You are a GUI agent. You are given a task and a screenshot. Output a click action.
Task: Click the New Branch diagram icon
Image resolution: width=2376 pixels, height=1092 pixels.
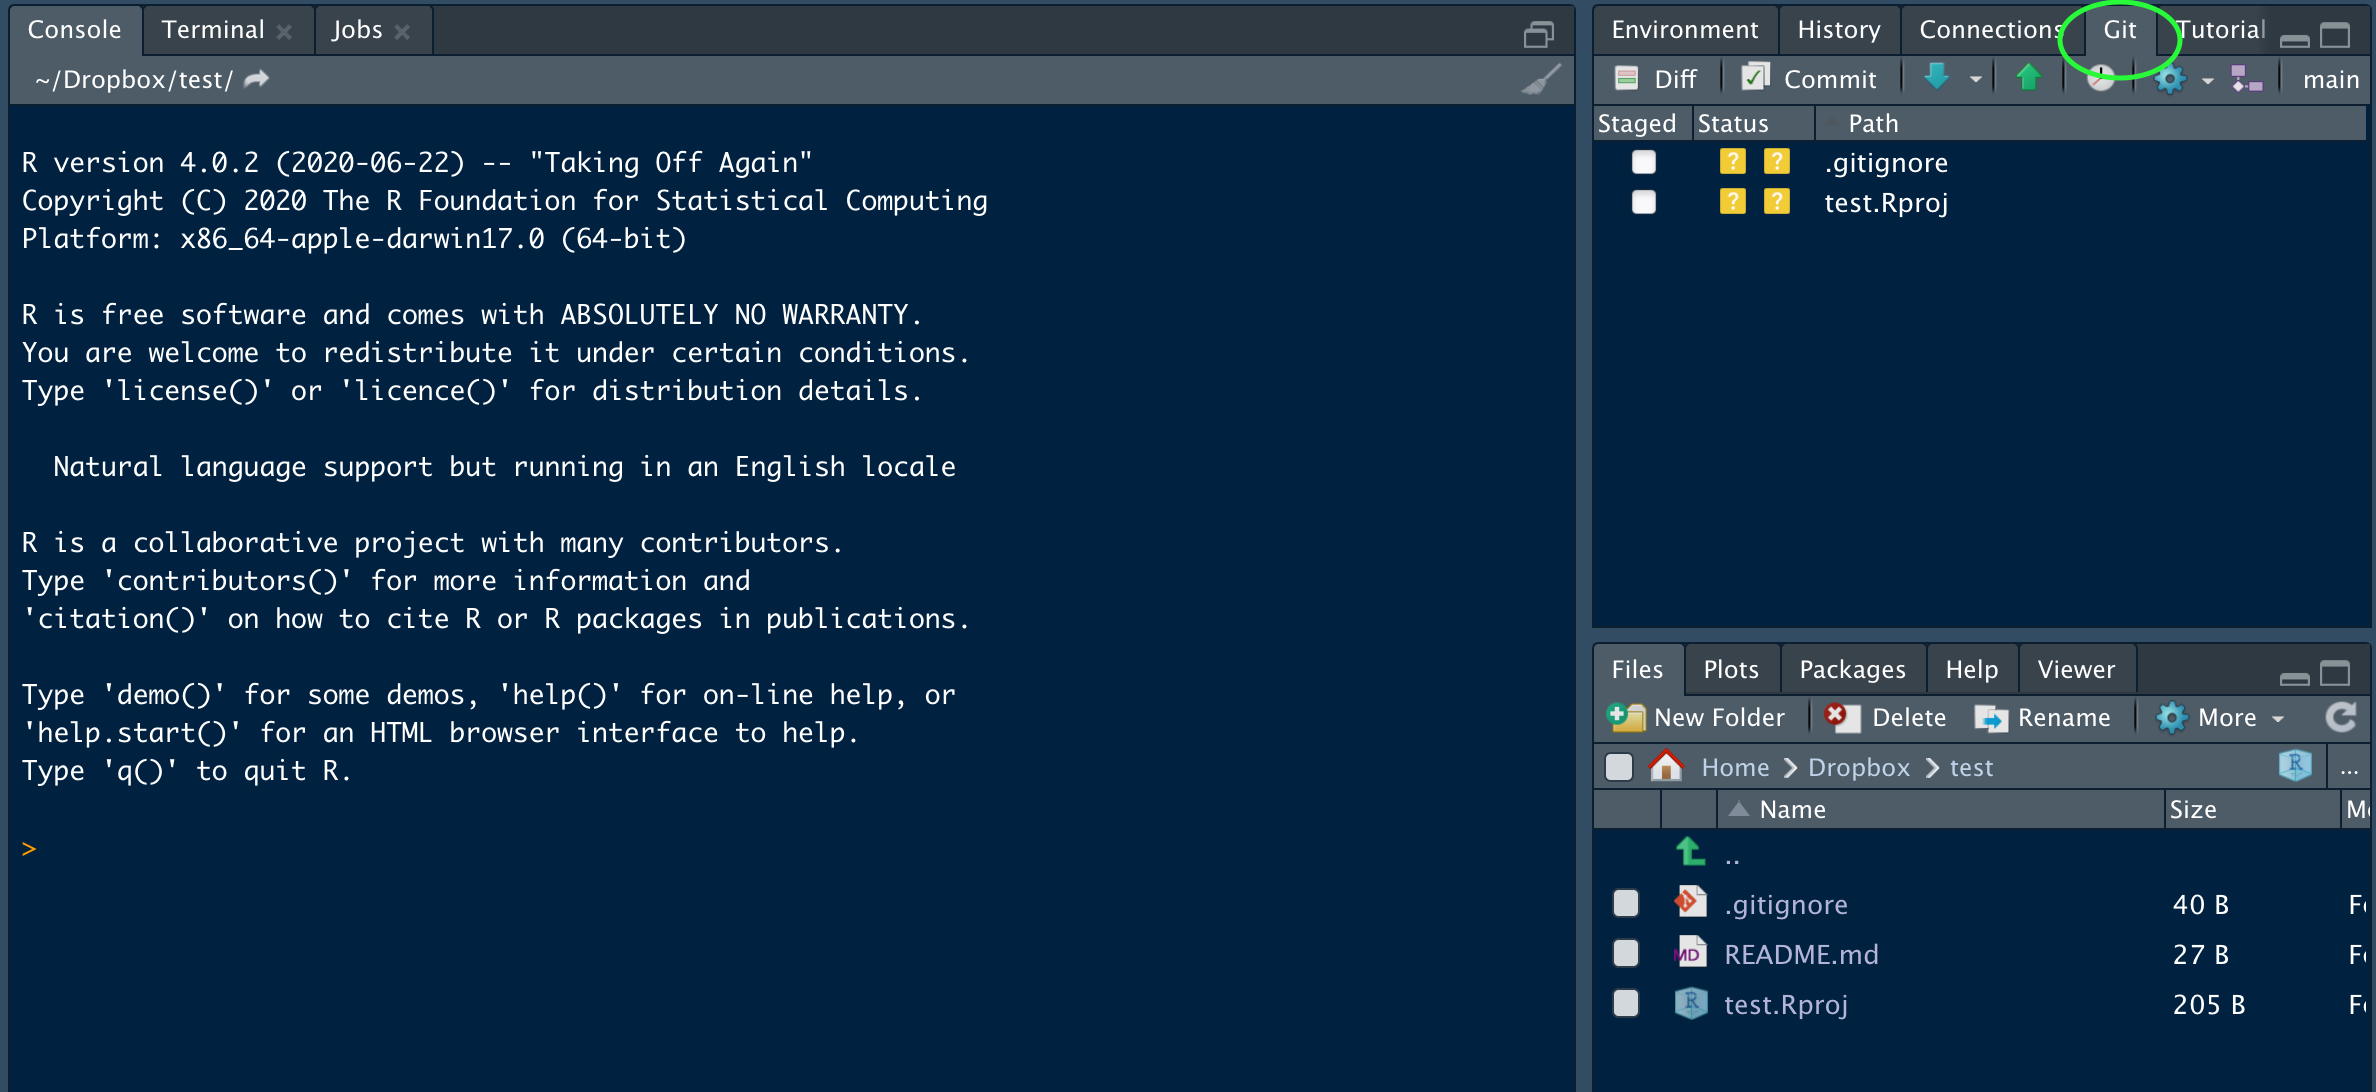pyautogui.click(x=2246, y=78)
